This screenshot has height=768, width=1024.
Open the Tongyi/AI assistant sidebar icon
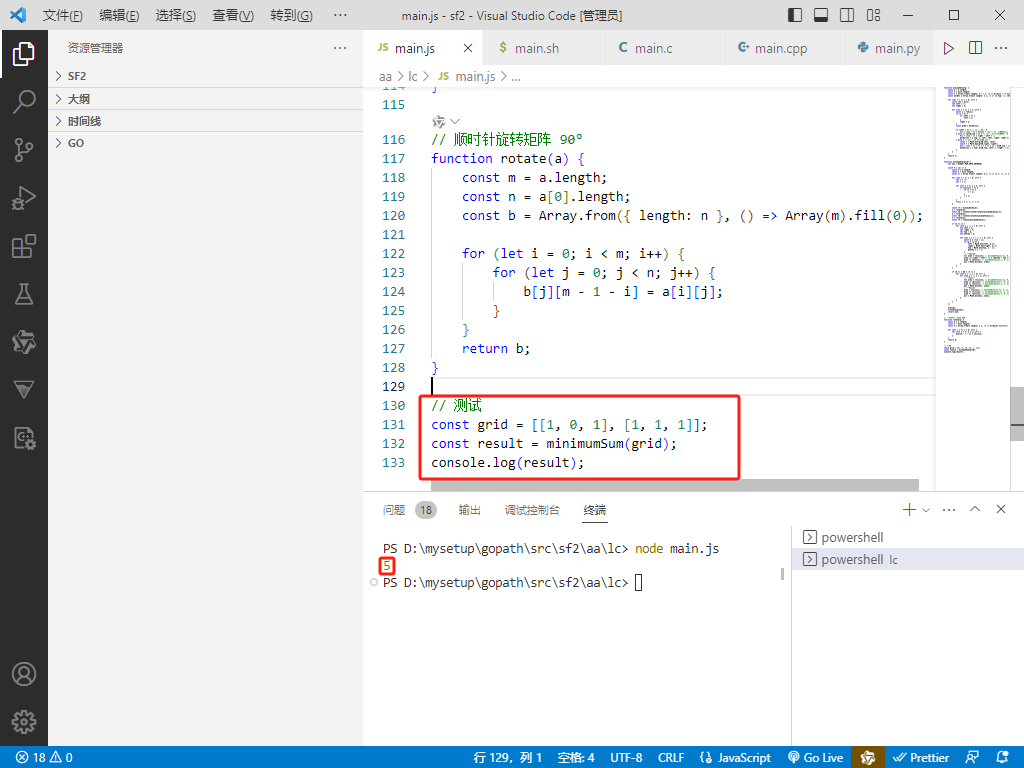[x=24, y=342]
